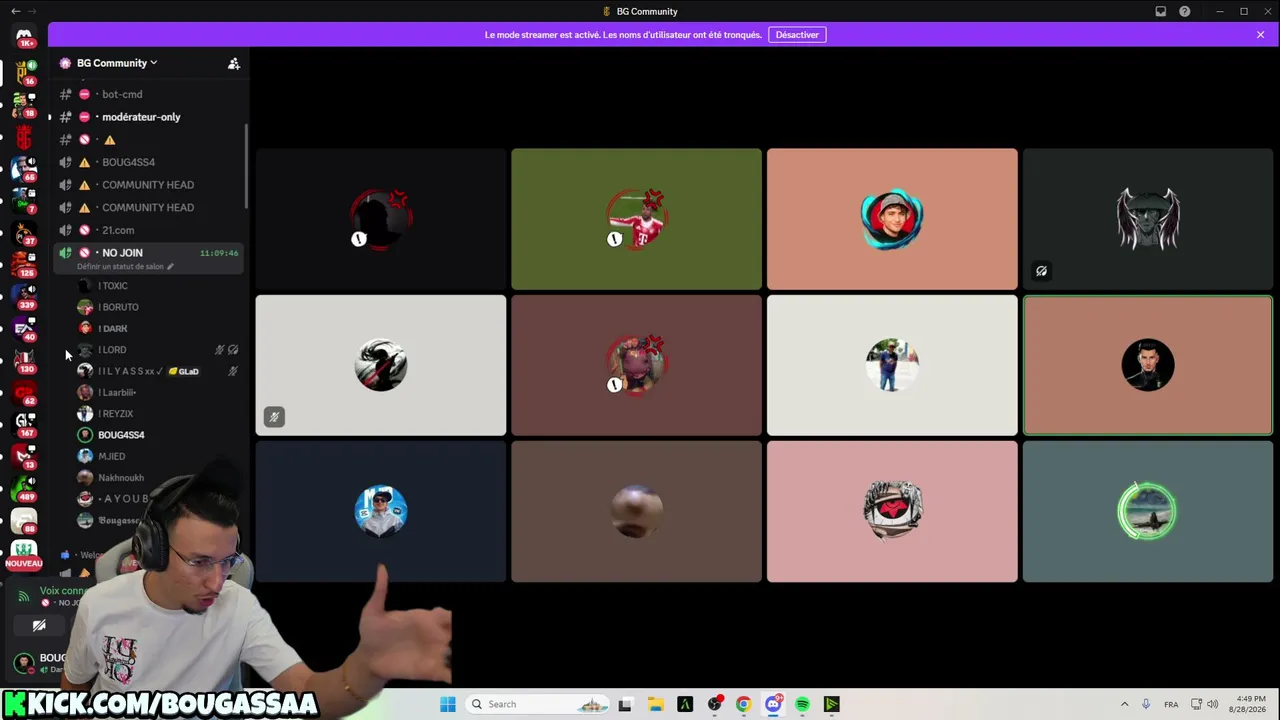Open the server icon with badge 13
The image size is (1280, 720).
coord(24,457)
